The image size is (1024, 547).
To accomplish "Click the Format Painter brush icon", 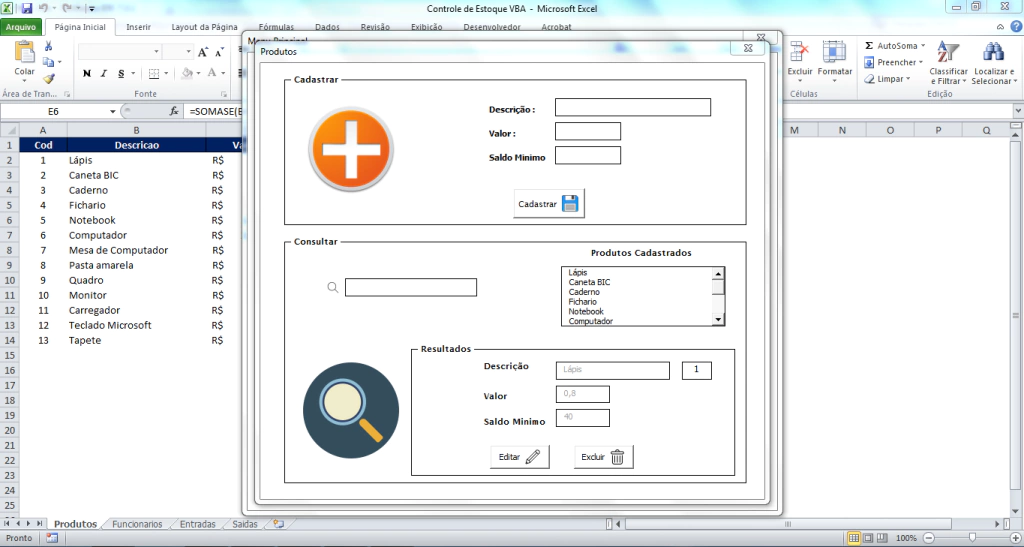I will click(48, 78).
